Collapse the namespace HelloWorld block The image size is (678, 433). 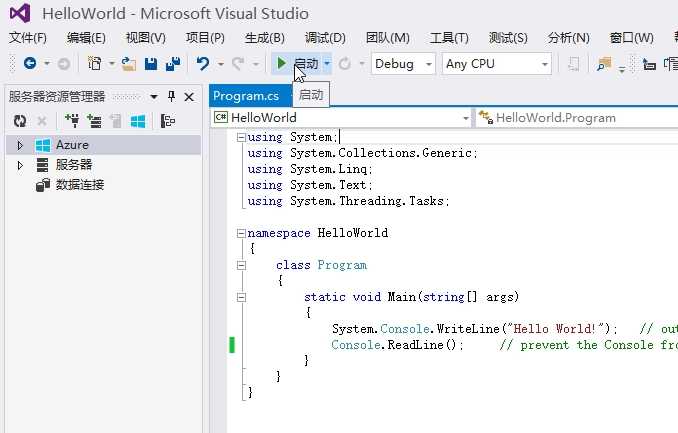click(241, 234)
